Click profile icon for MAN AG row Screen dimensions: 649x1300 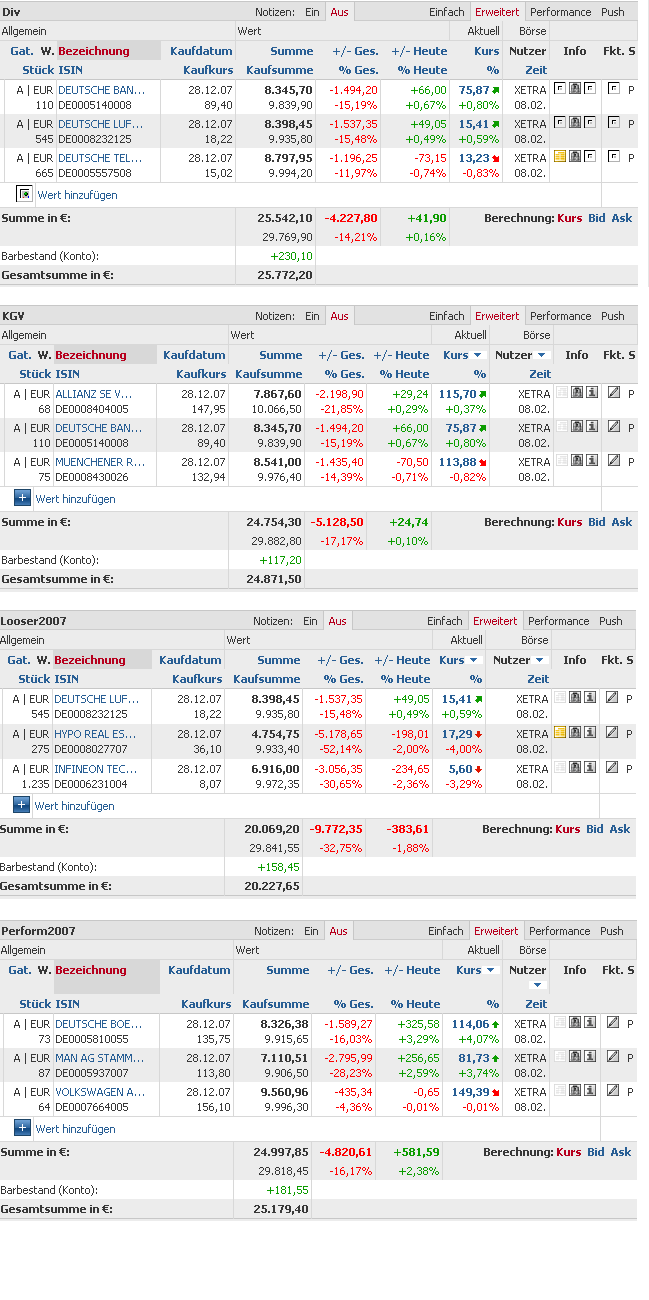(576, 1057)
